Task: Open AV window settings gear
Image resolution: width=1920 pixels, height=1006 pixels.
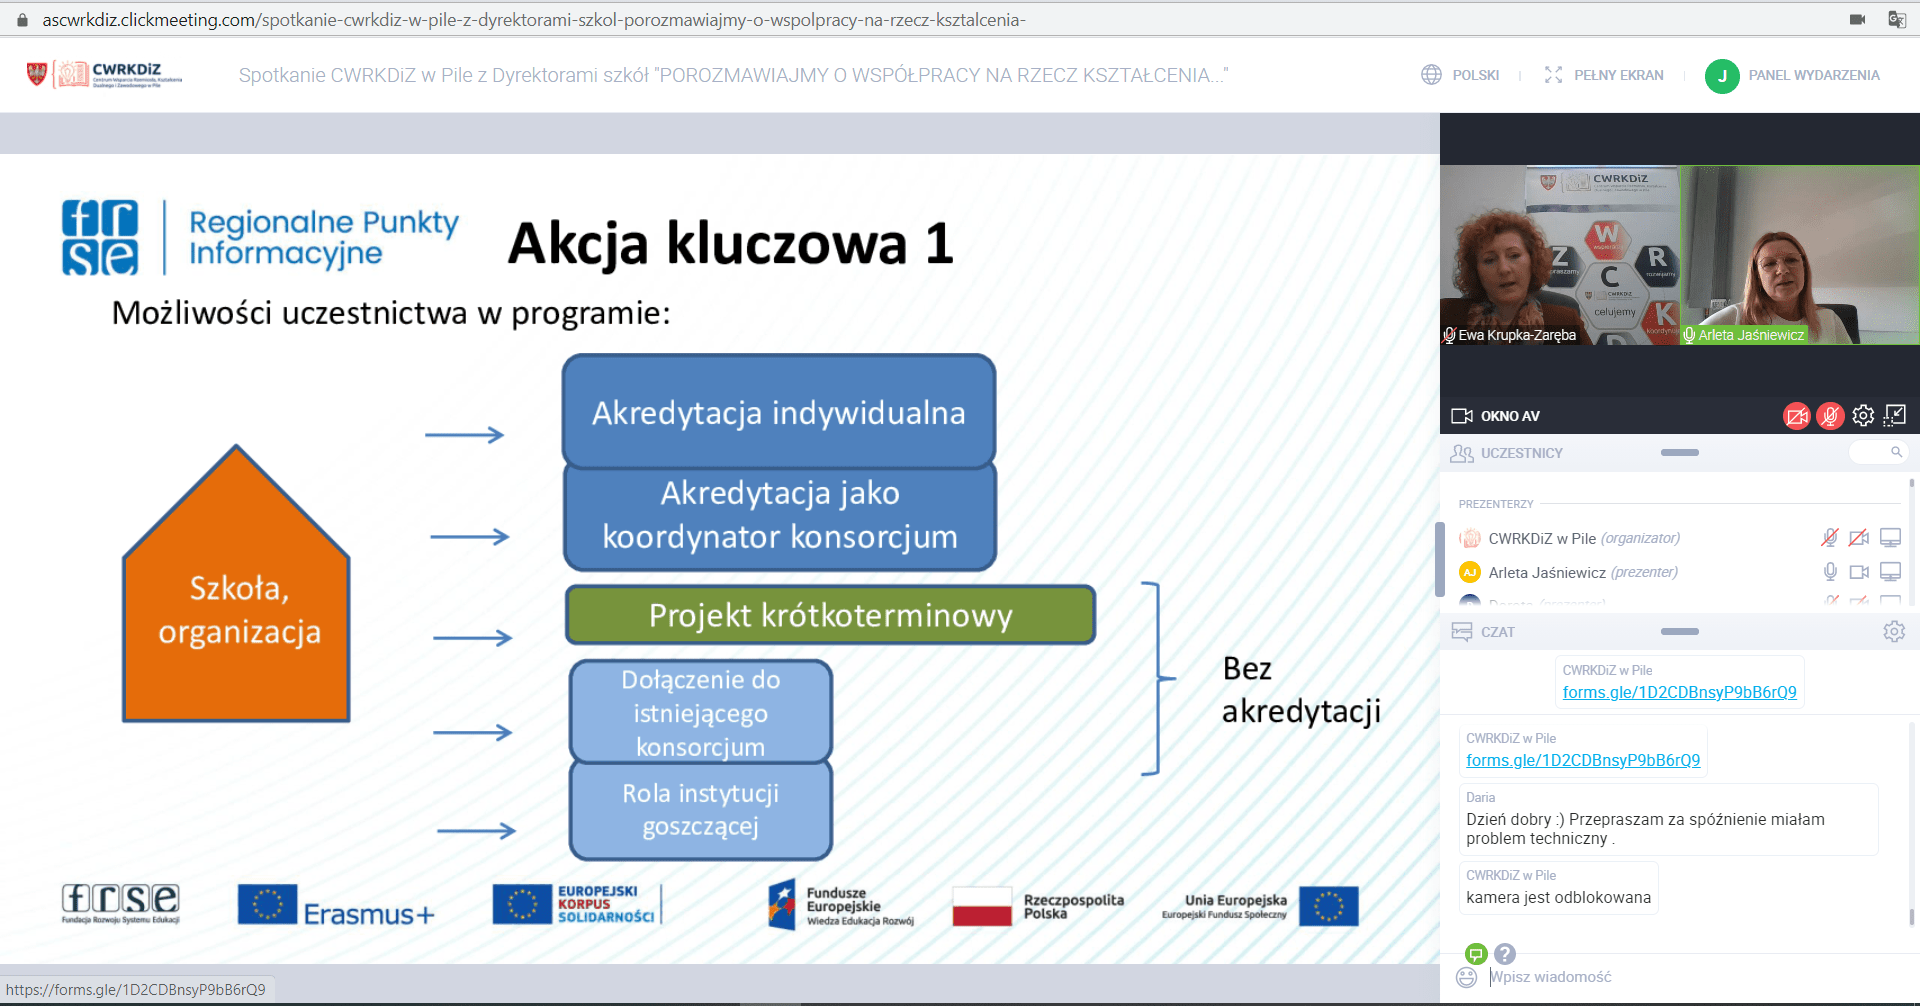Action: (x=1863, y=416)
